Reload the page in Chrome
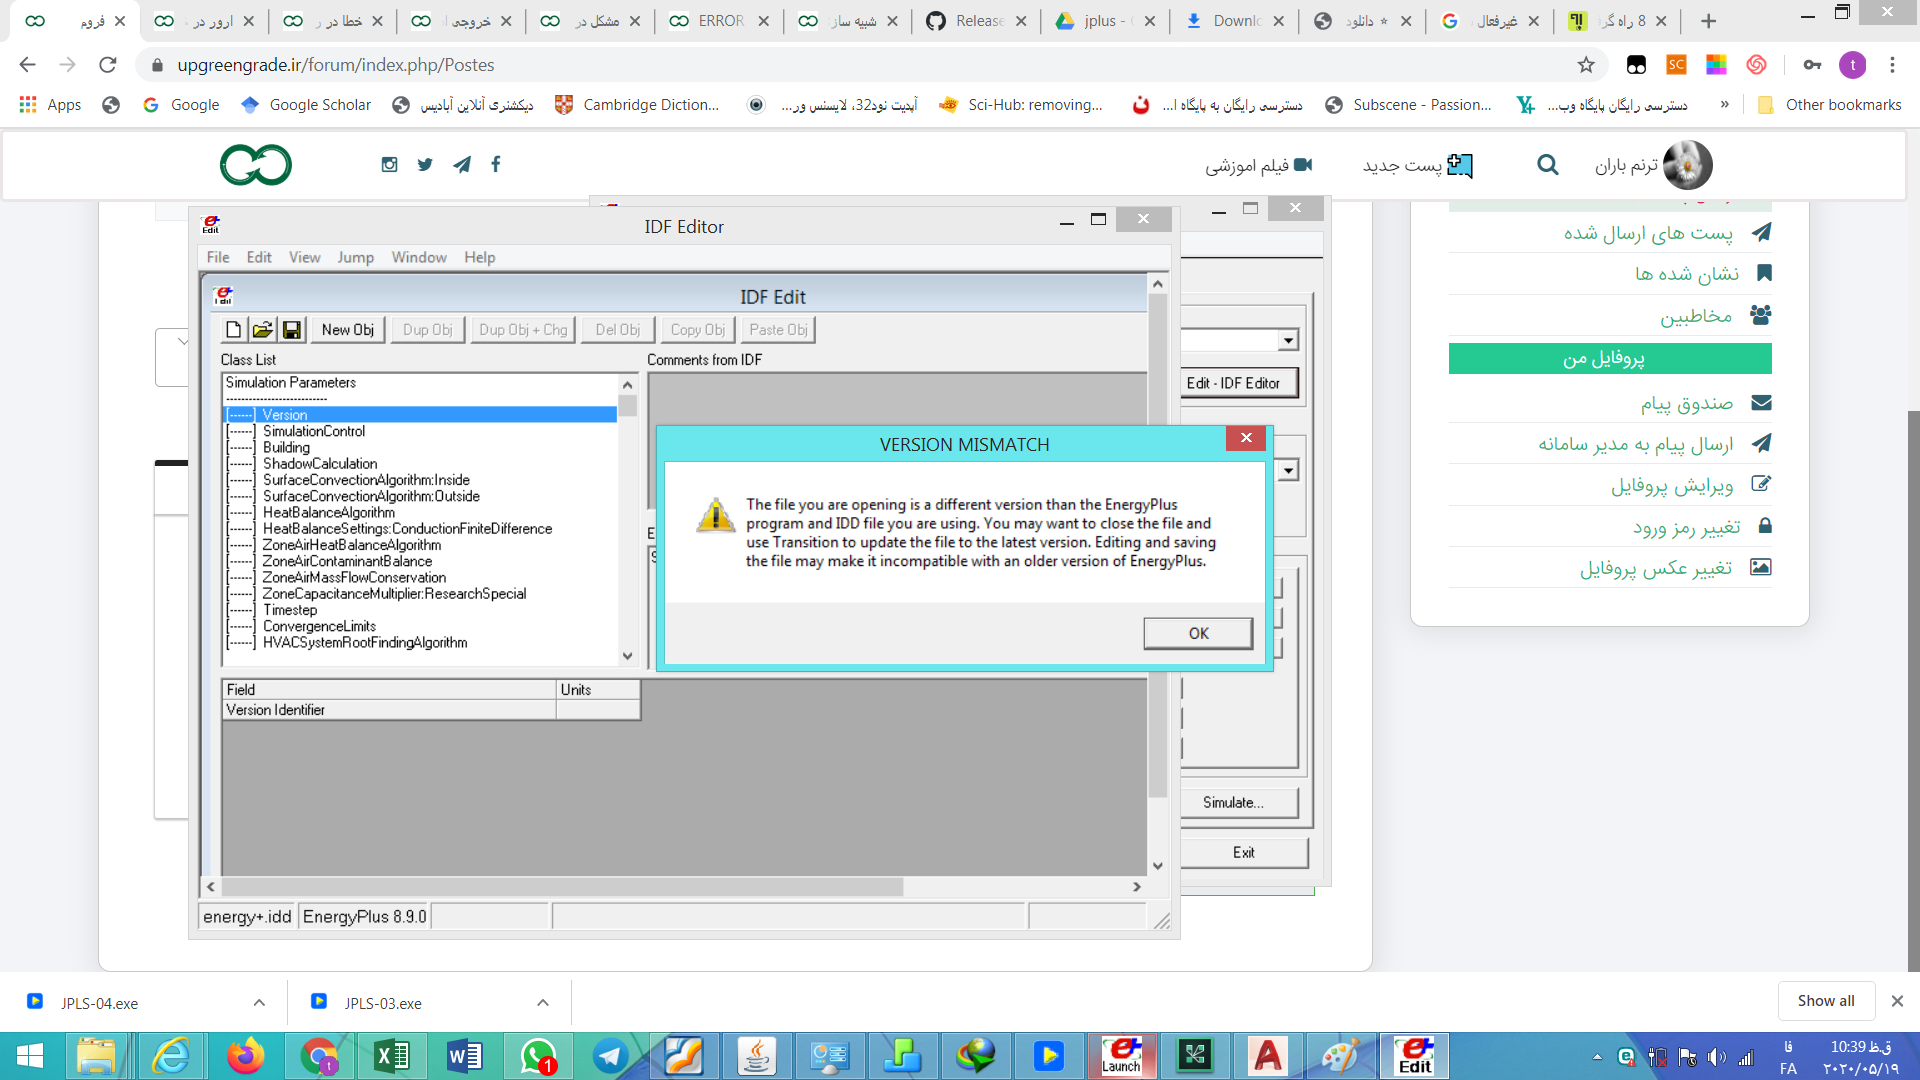The width and height of the screenshot is (1920, 1080). (x=108, y=65)
